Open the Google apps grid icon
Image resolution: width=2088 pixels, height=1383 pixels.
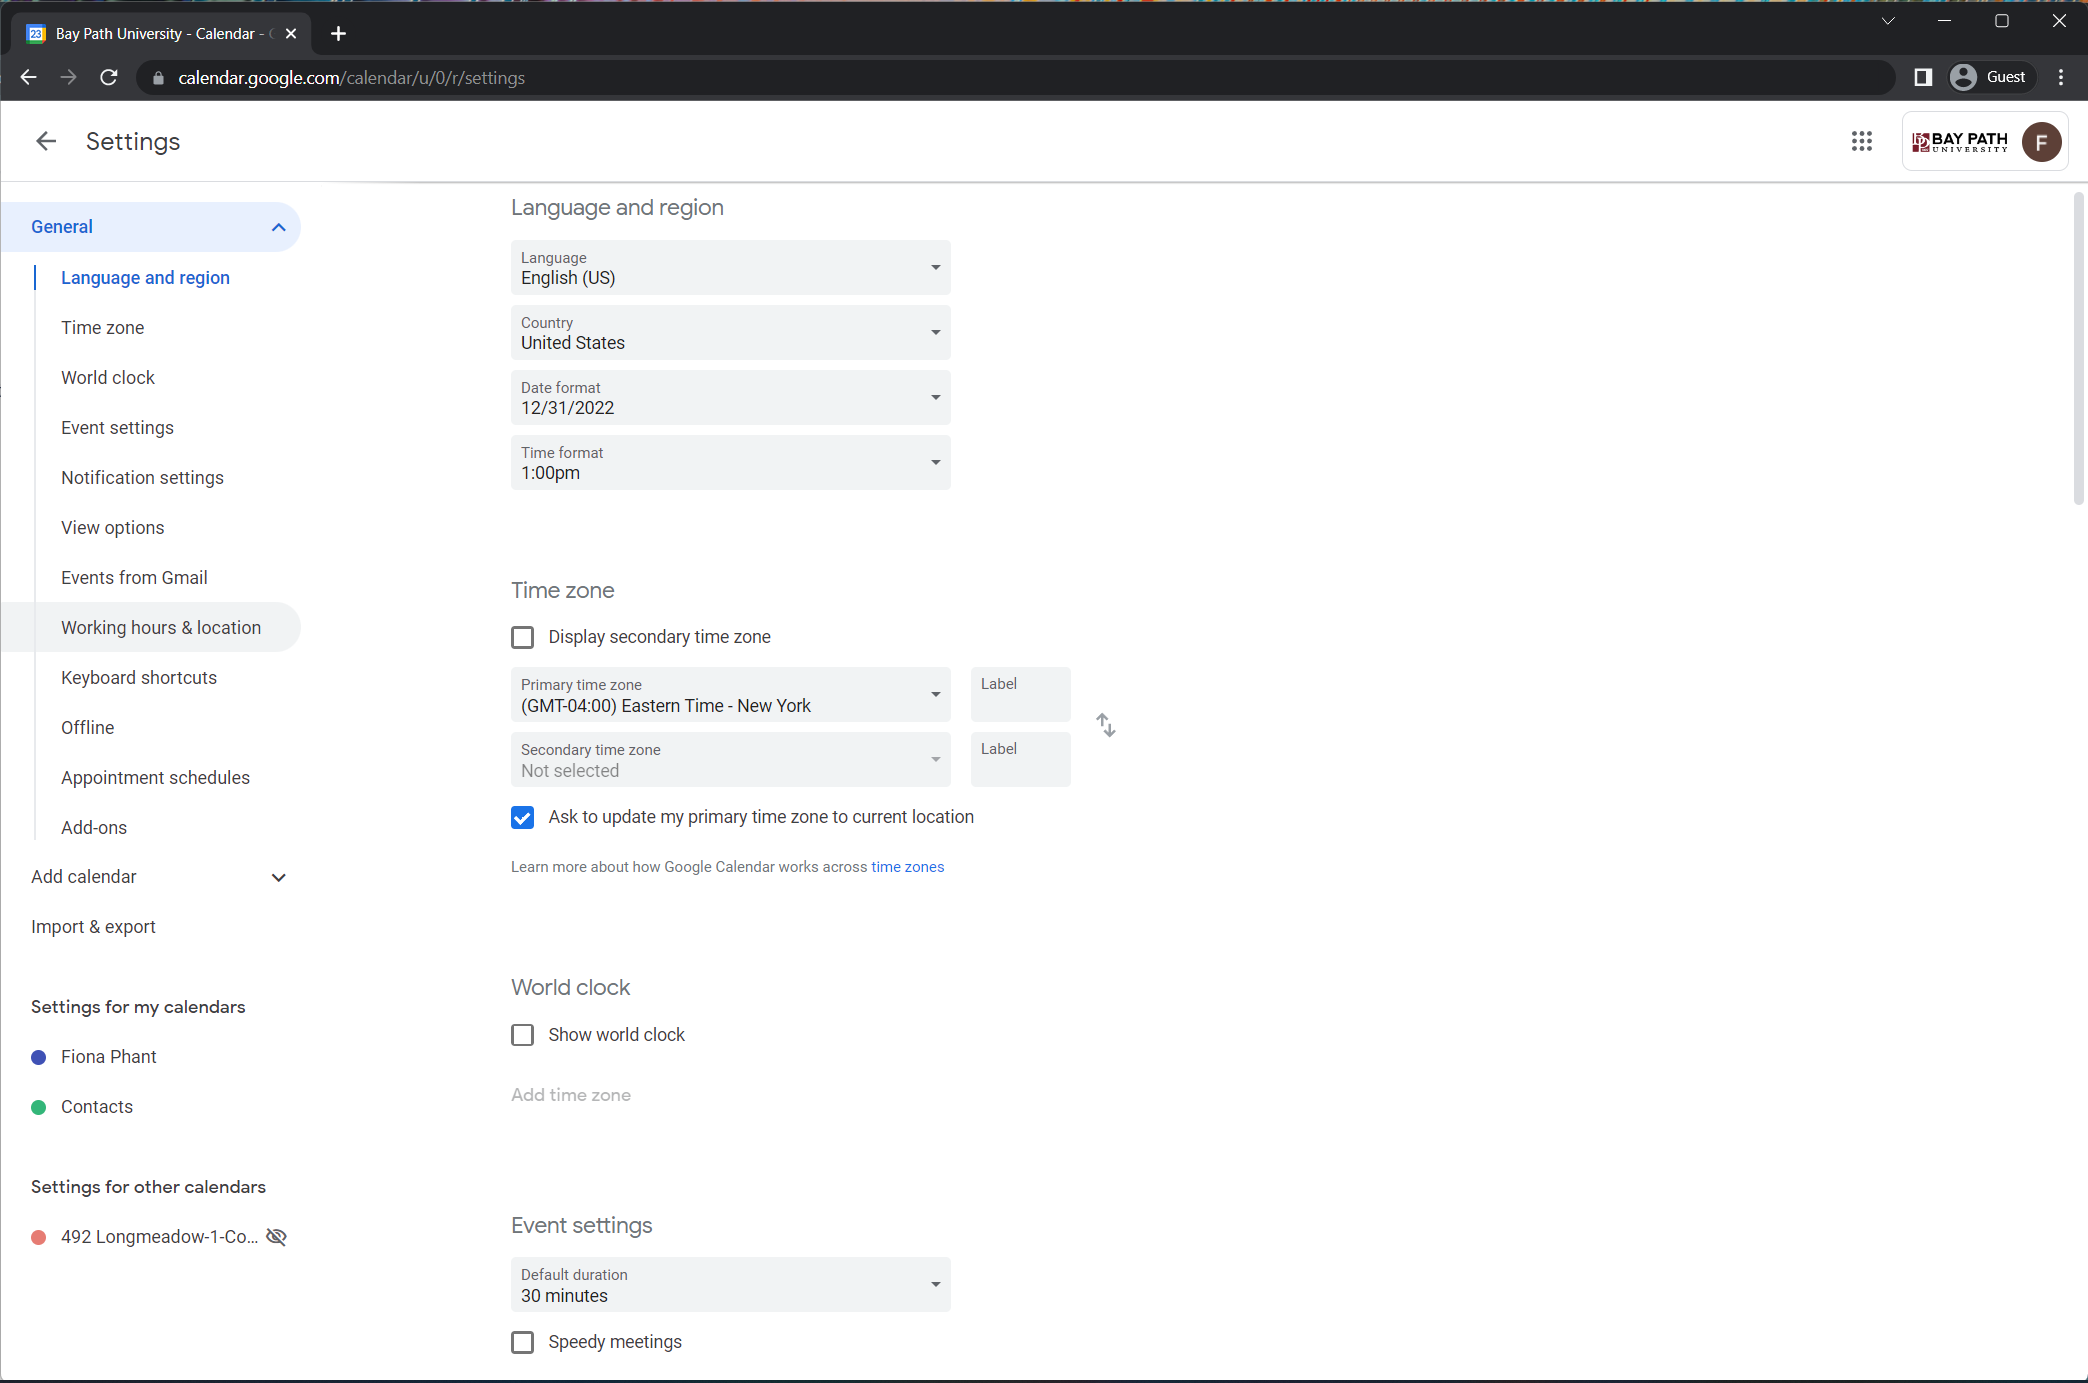point(1861,141)
